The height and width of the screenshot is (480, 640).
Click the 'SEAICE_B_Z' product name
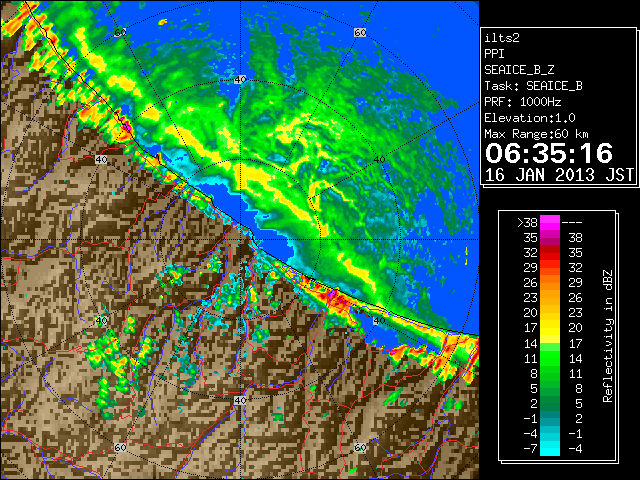[519, 70]
